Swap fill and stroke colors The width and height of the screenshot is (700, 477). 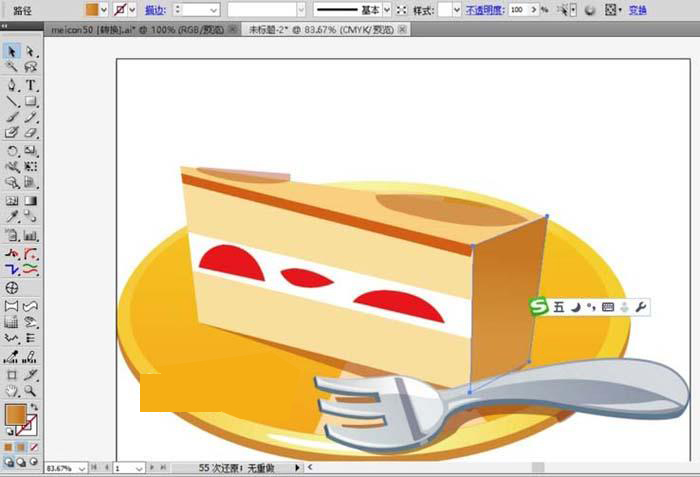tap(34, 407)
